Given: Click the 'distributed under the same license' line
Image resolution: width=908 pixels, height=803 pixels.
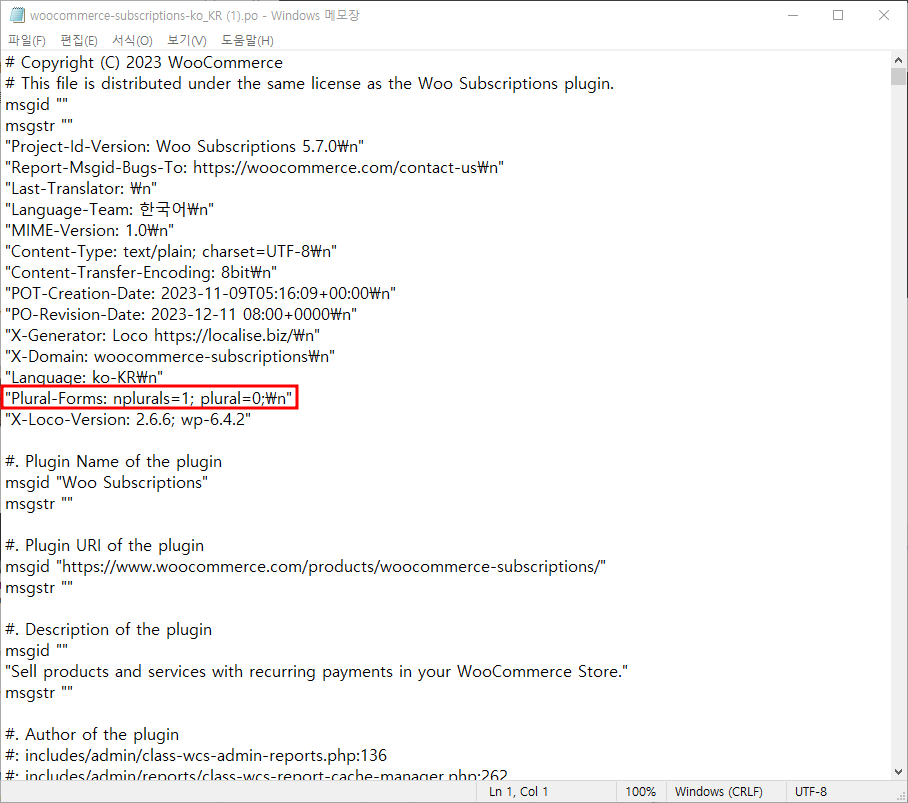Looking at the screenshot, I should tap(310, 83).
